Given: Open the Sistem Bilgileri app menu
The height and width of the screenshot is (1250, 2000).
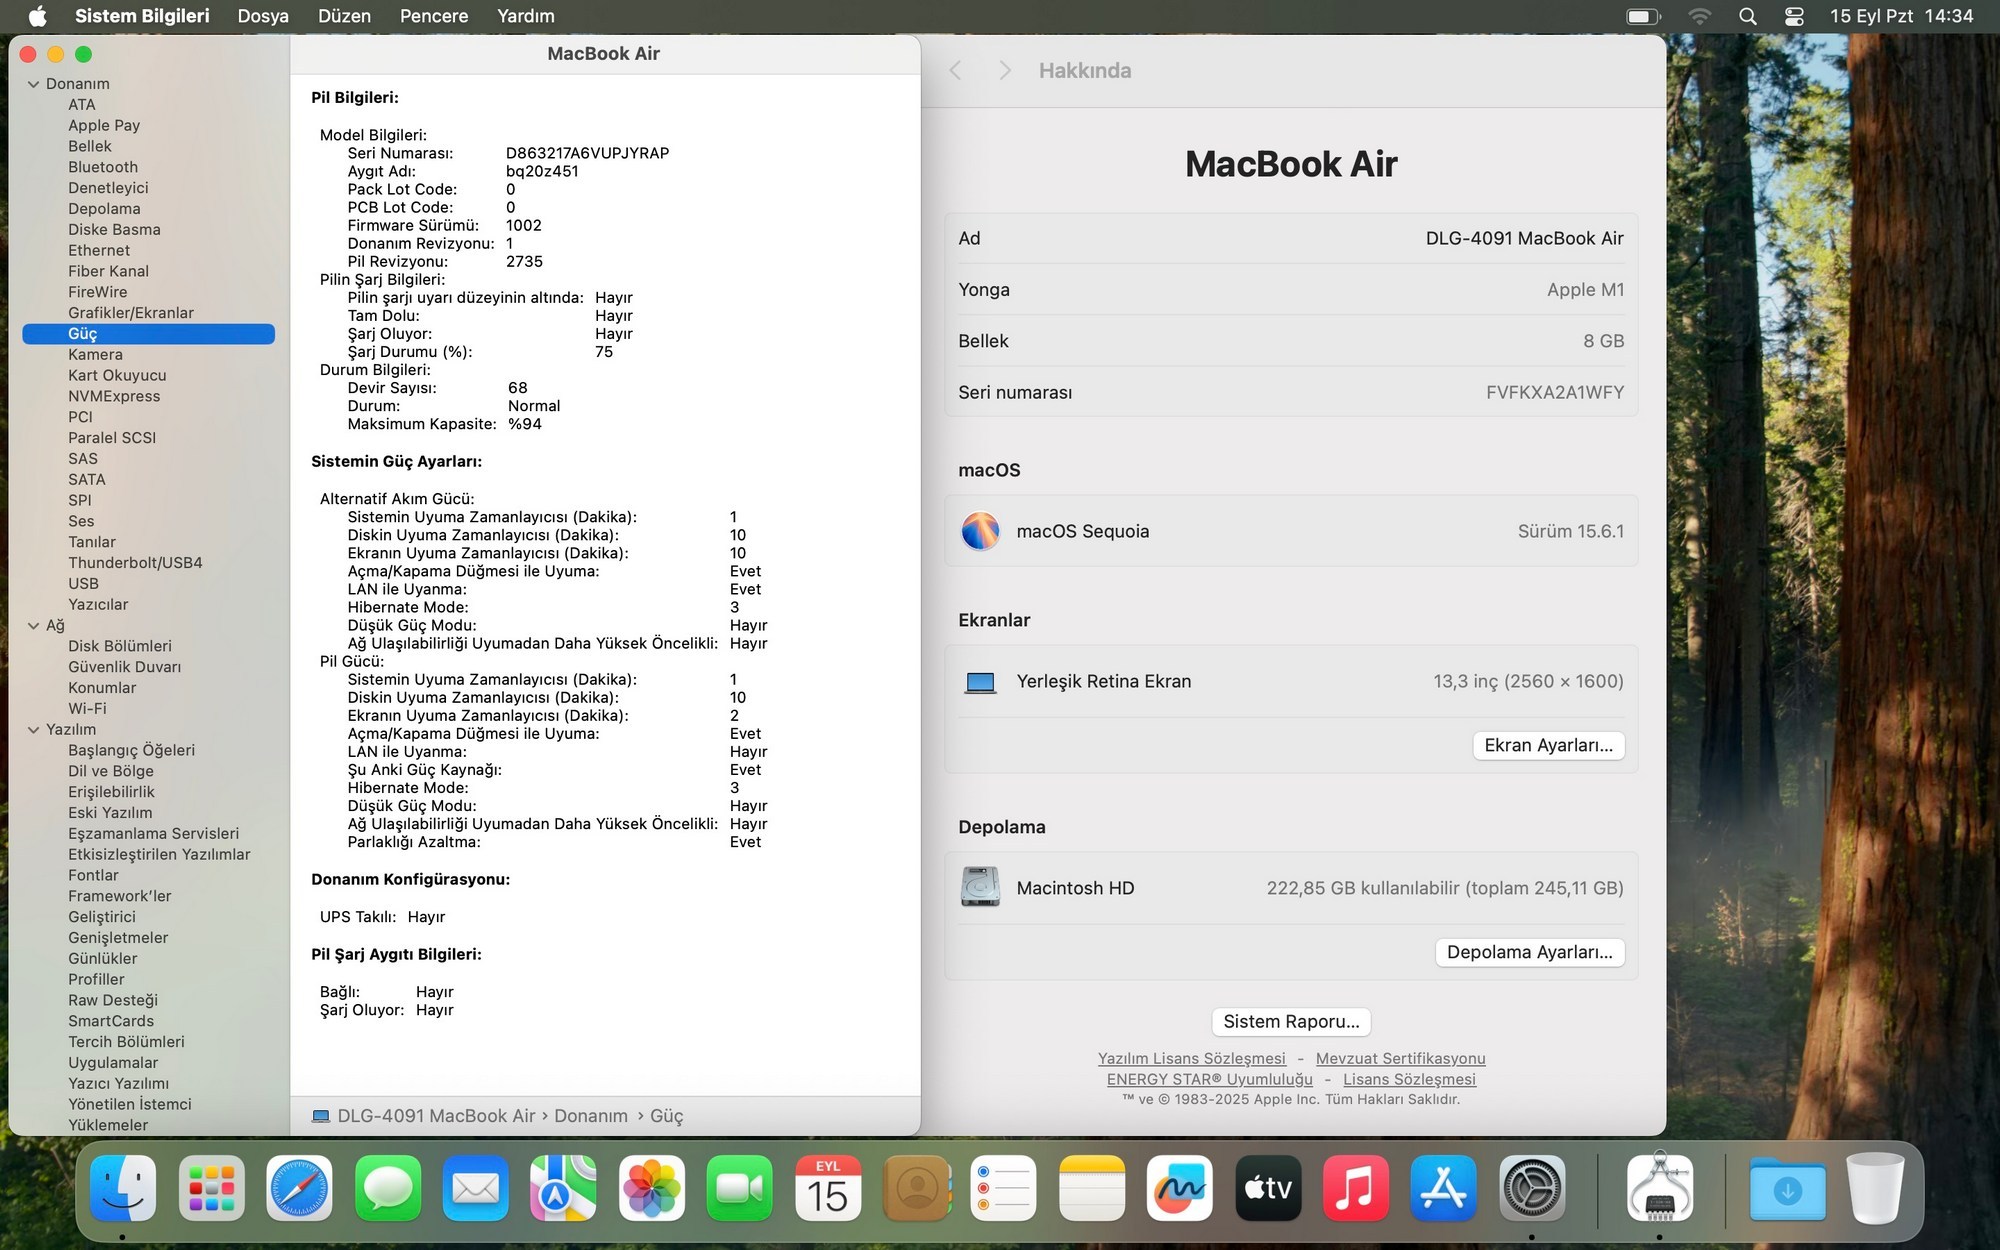Looking at the screenshot, I should click(142, 16).
